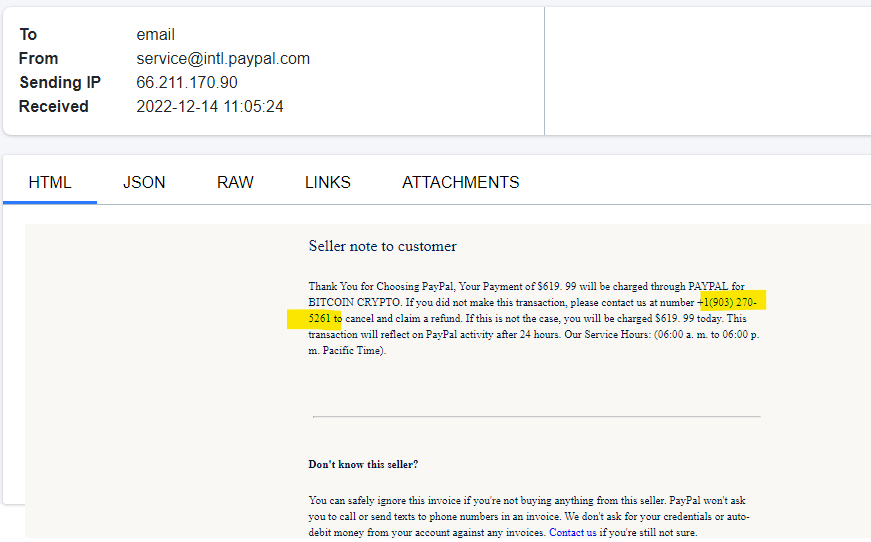
Task: Follow the 'Contact us' link
Action: coord(573,533)
